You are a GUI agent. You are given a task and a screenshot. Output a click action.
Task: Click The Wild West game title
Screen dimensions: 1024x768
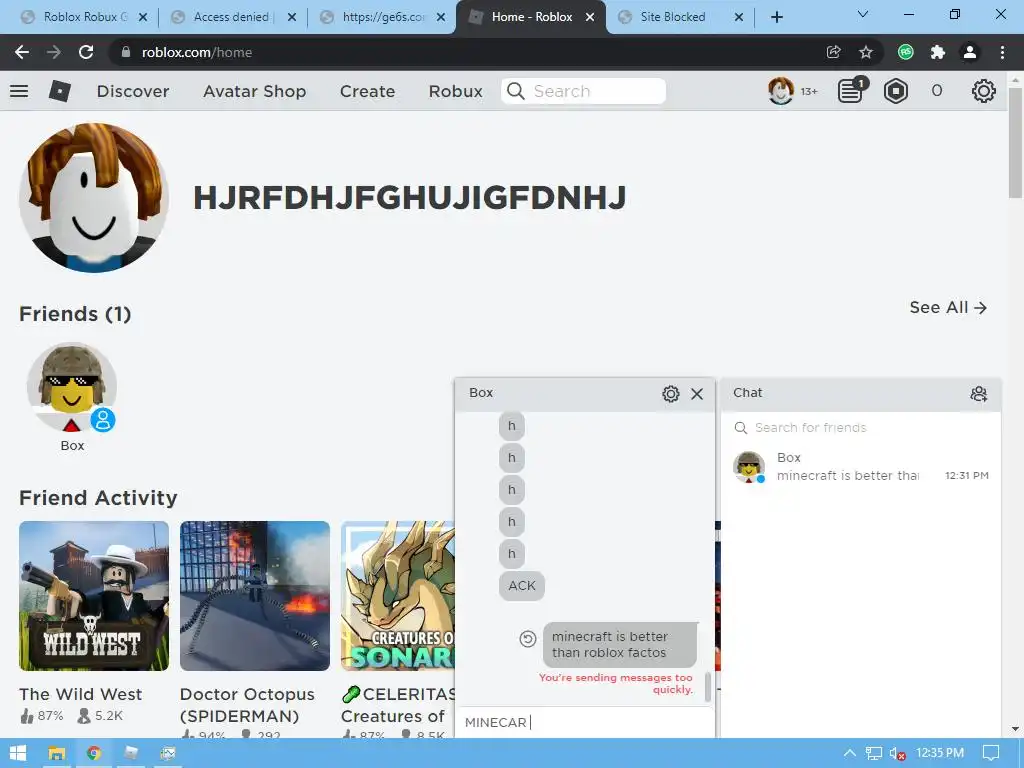point(80,694)
